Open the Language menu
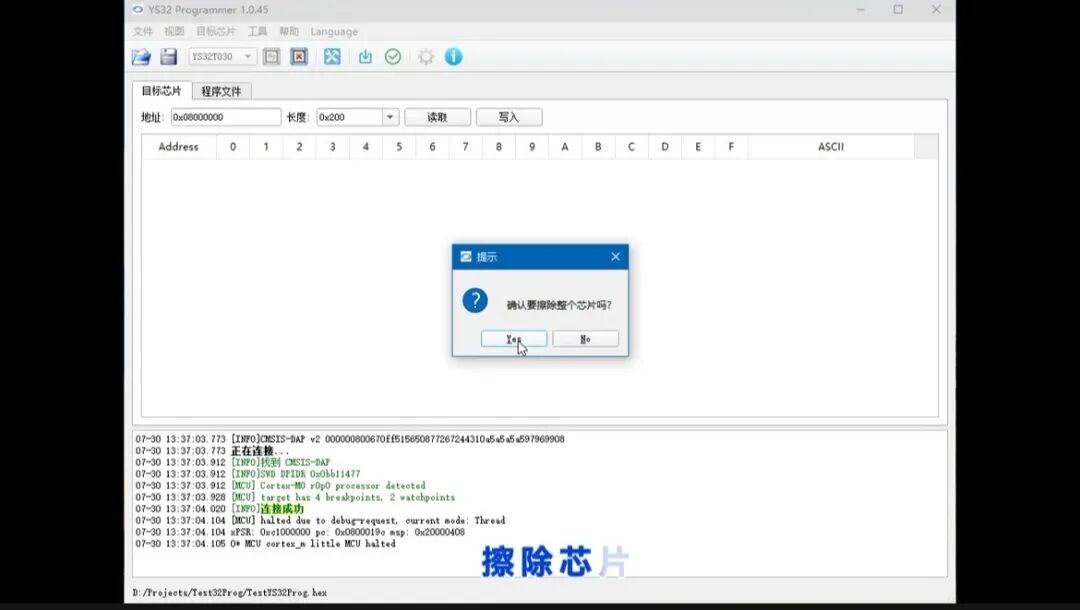This screenshot has height=610, width=1080. pyautogui.click(x=334, y=32)
